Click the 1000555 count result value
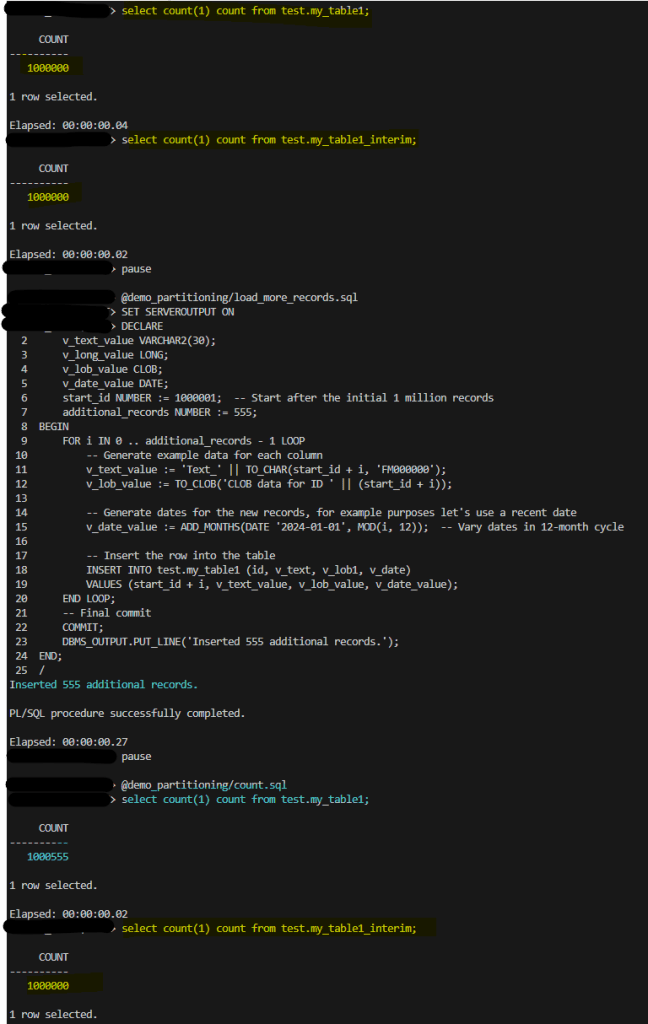The width and height of the screenshot is (648, 1024). 48,857
